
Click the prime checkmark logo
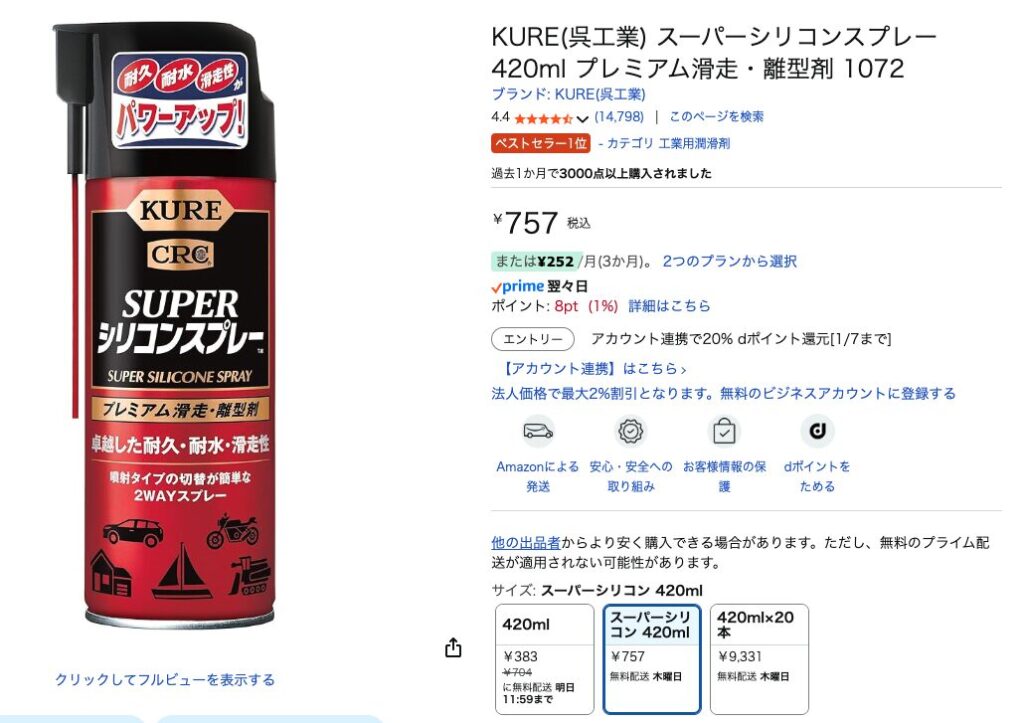pyautogui.click(x=517, y=286)
